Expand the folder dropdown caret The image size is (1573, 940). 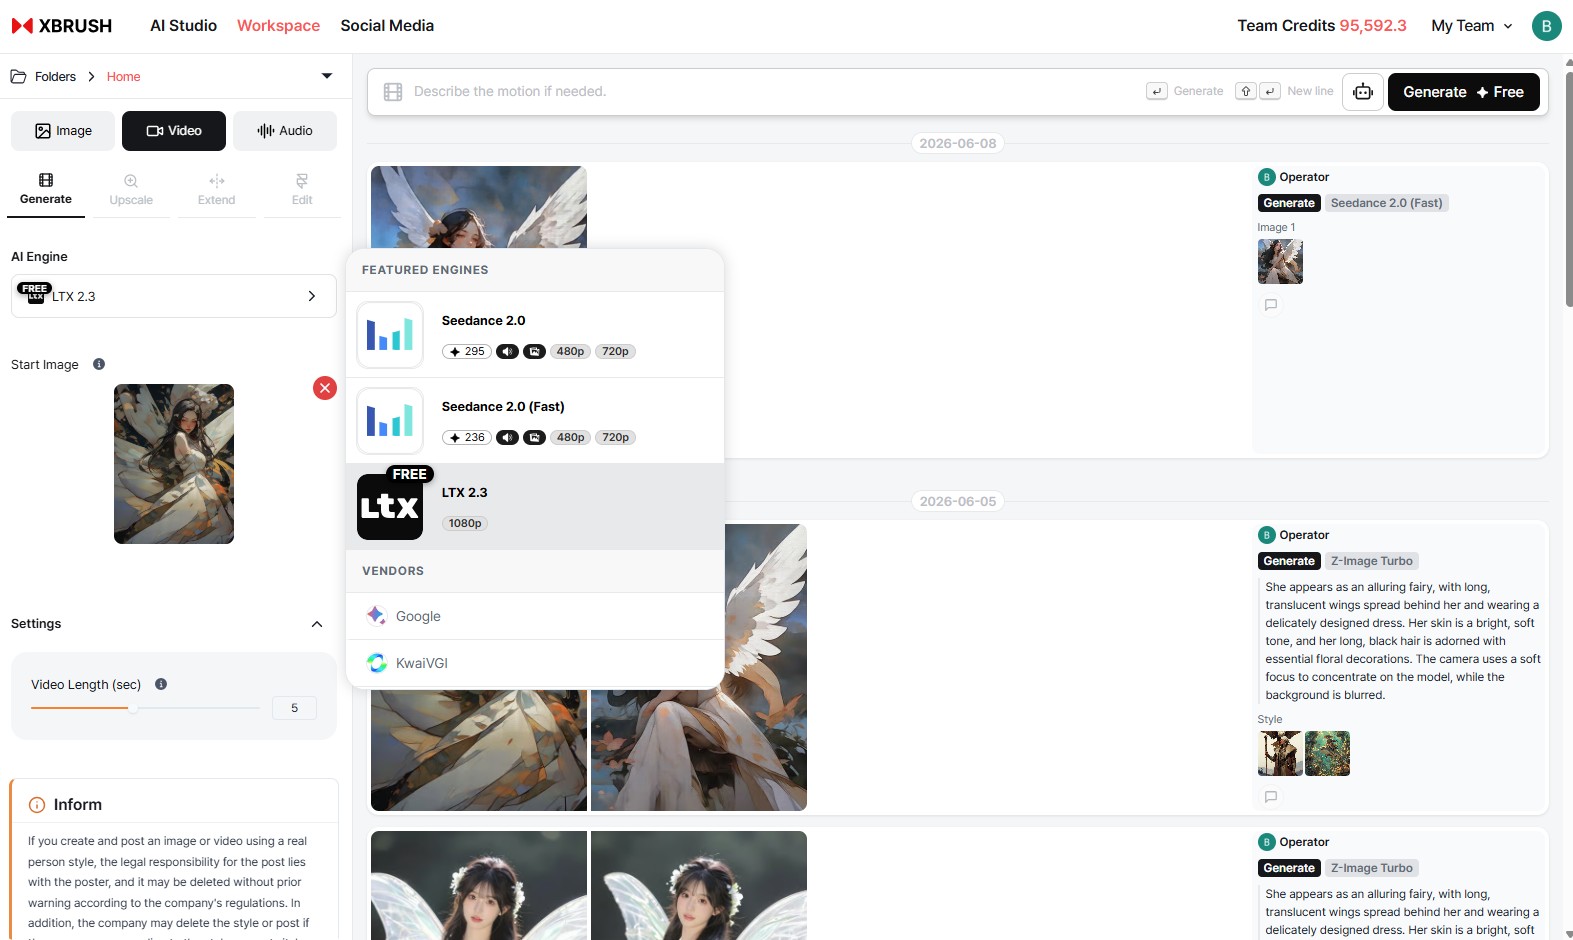326,76
